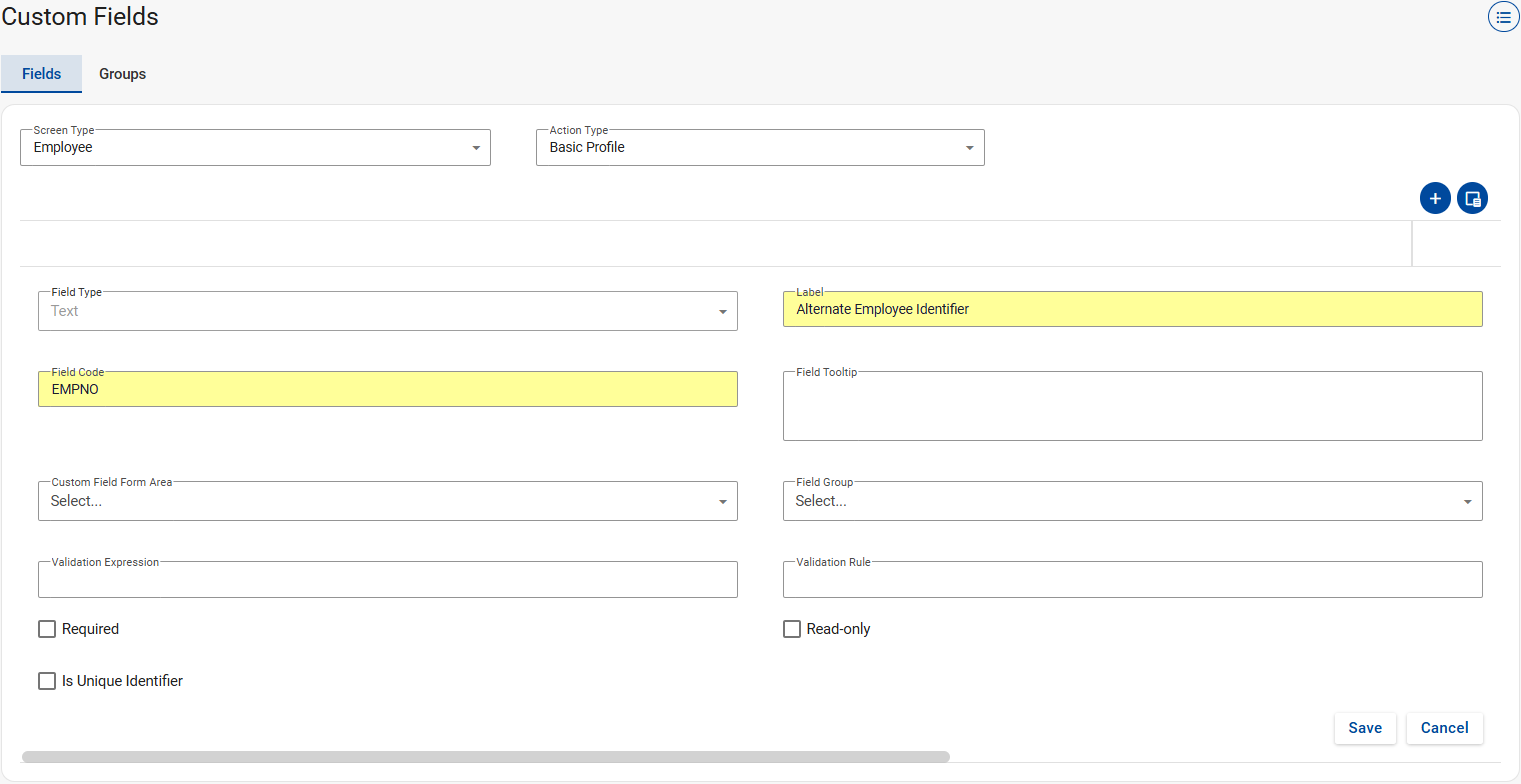1521x784 pixels.
Task: Click the Field Tooltip text area
Action: tap(1132, 407)
